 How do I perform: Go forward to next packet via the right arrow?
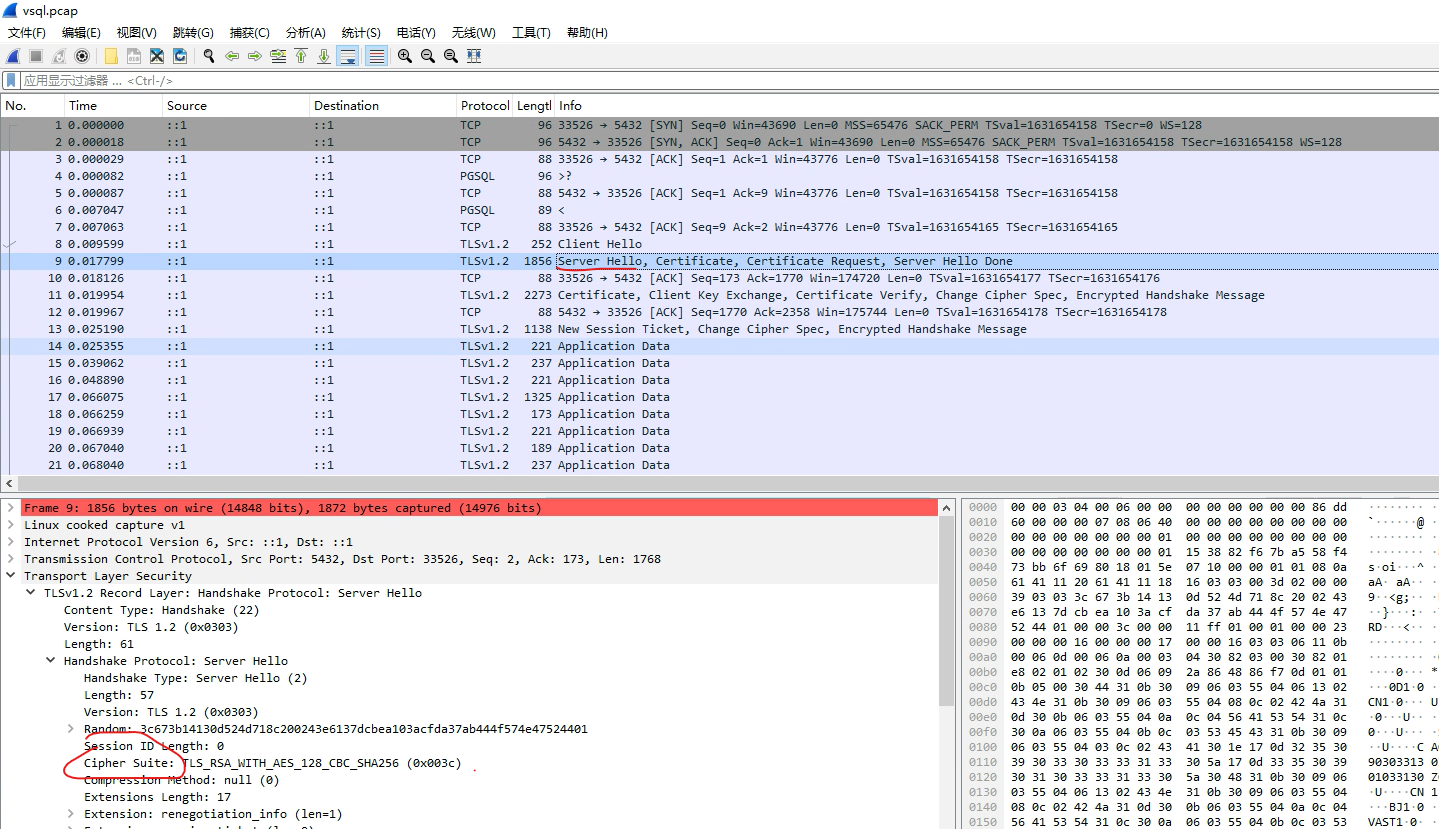click(x=255, y=56)
